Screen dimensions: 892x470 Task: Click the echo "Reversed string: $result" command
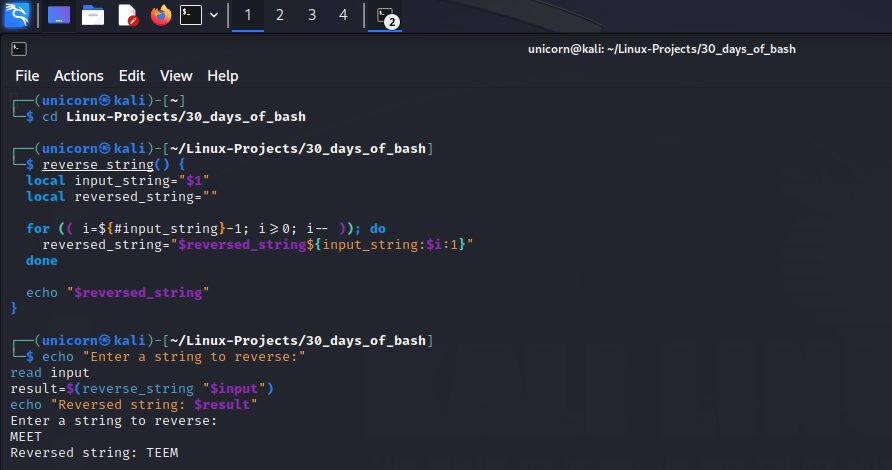point(134,405)
